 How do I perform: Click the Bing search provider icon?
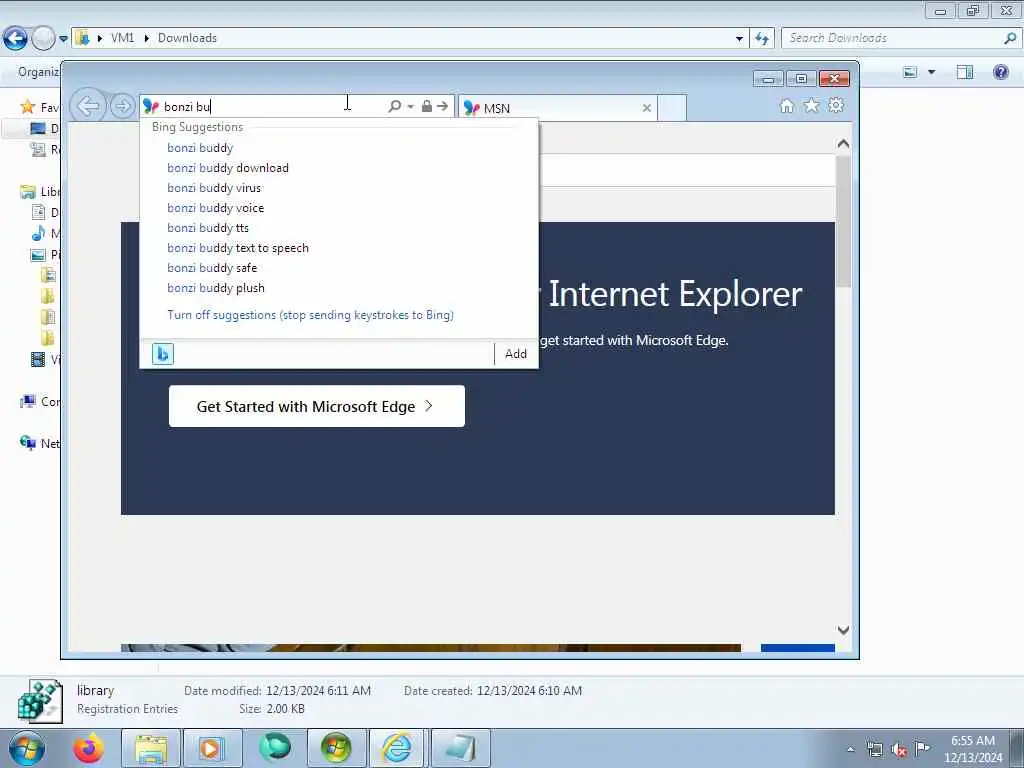point(163,354)
